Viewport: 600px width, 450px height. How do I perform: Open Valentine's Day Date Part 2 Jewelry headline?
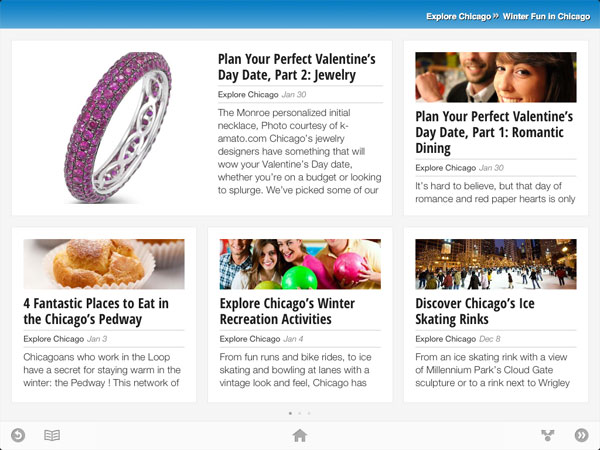coord(297,67)
